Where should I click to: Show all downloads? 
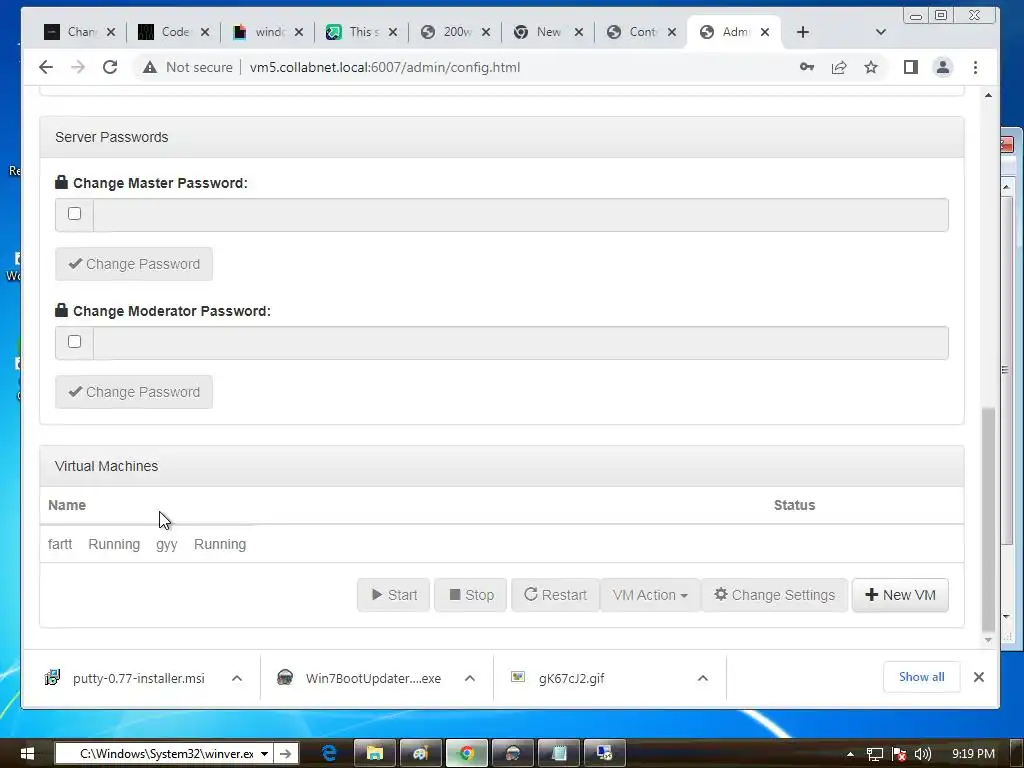point(921,677)
